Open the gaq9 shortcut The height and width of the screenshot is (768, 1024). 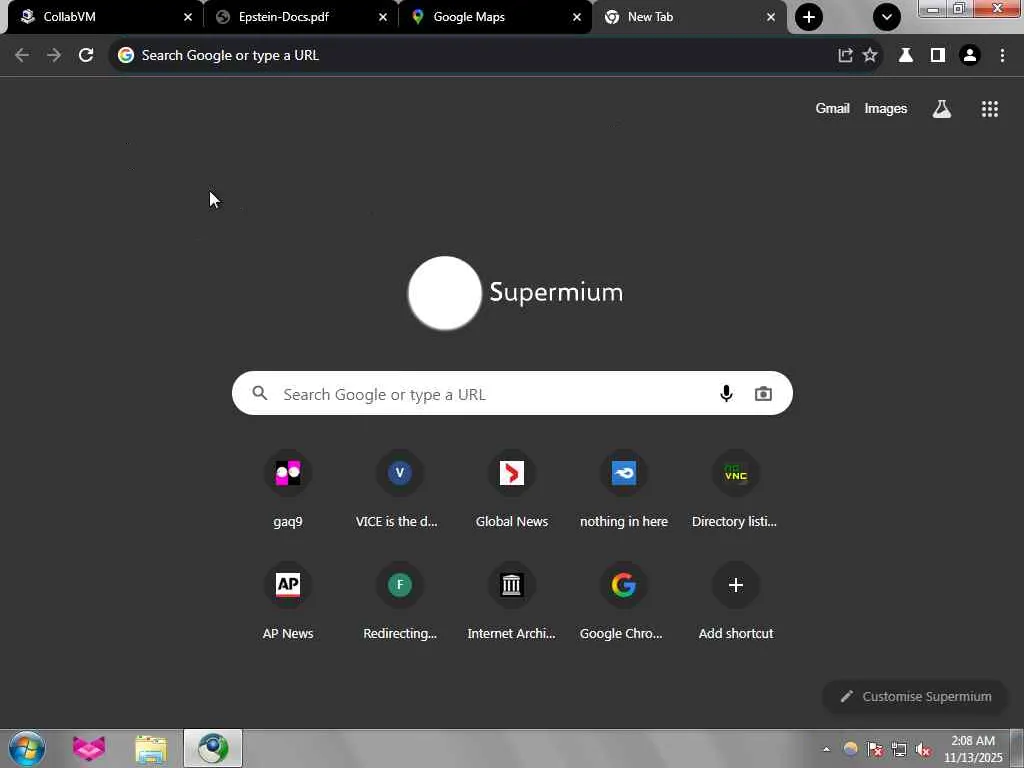(288, 490)
